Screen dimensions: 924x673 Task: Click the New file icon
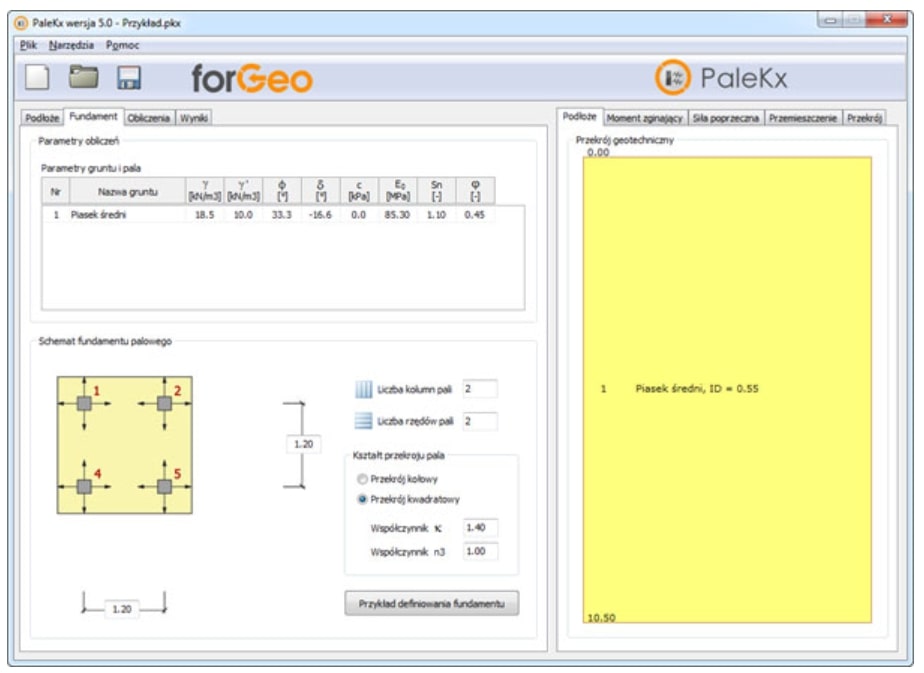pyautogui.click(x=37, y=79)
